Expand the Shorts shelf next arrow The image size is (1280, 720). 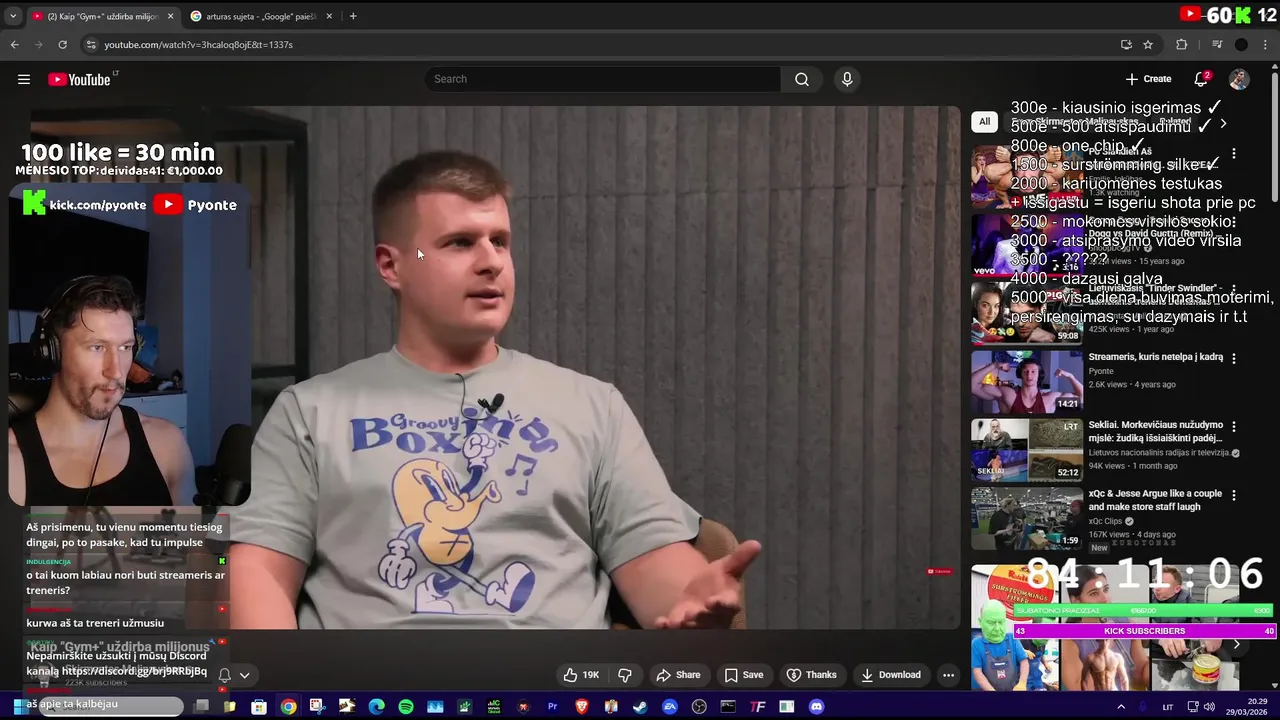(1236, 645)
